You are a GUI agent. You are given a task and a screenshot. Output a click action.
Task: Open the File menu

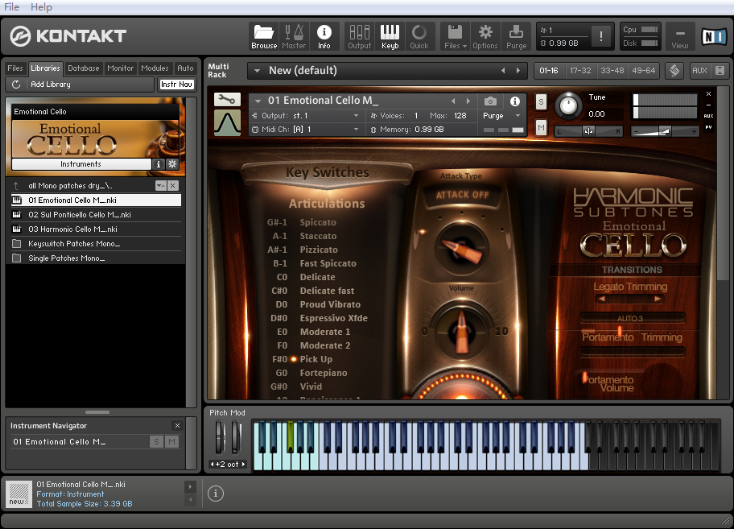point(12,7)
